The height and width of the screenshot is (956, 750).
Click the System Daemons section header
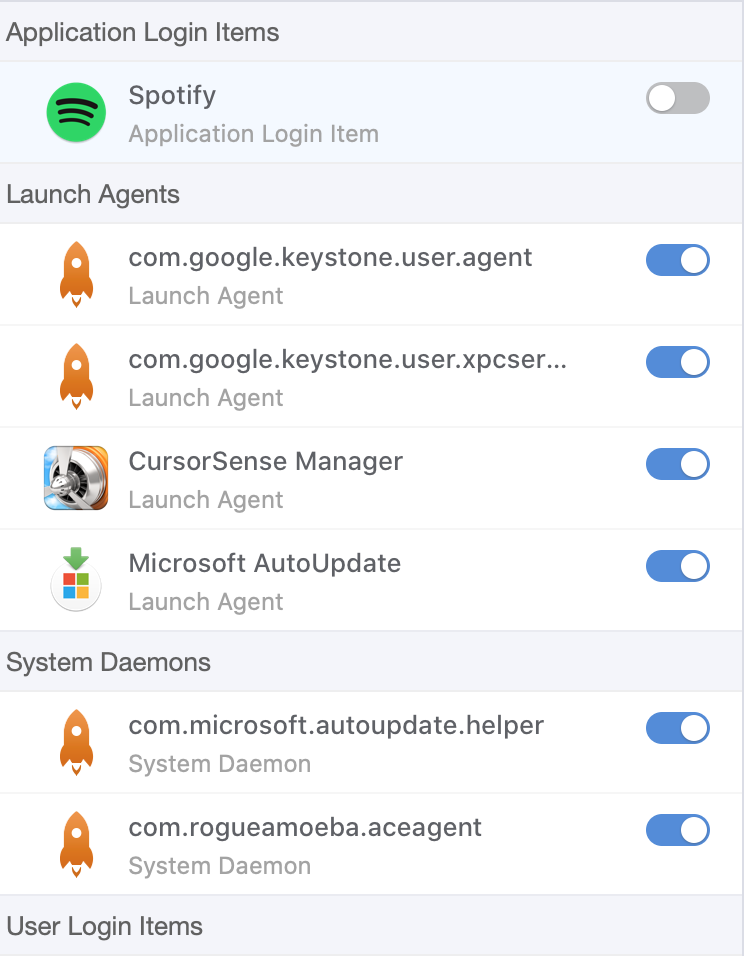109,662
